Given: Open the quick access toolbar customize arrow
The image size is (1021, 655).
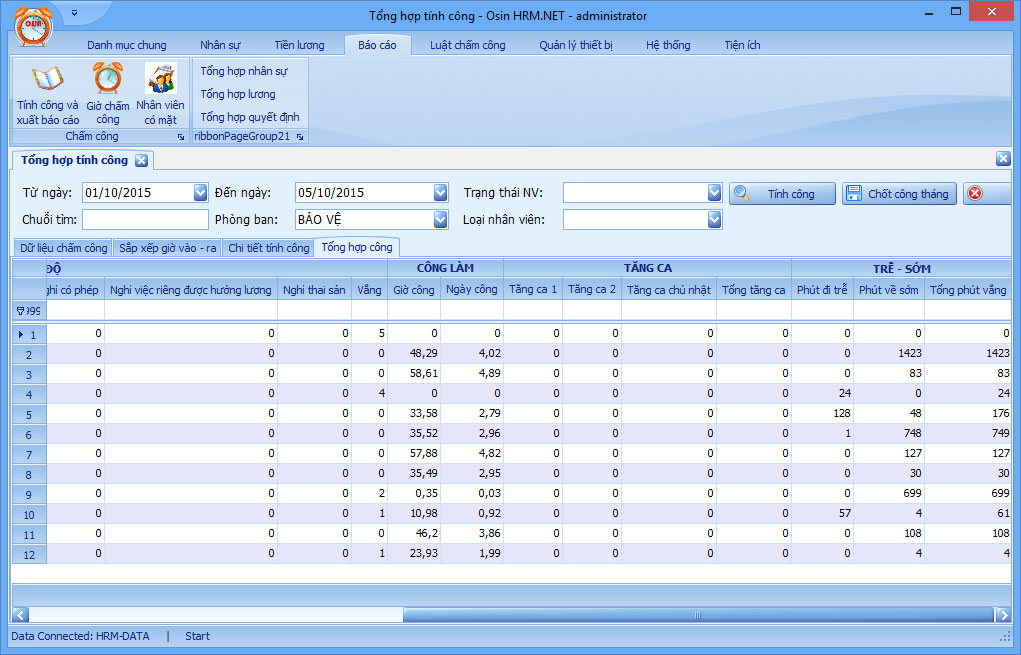Looking at the screenshot, I should tap(75, 15).
